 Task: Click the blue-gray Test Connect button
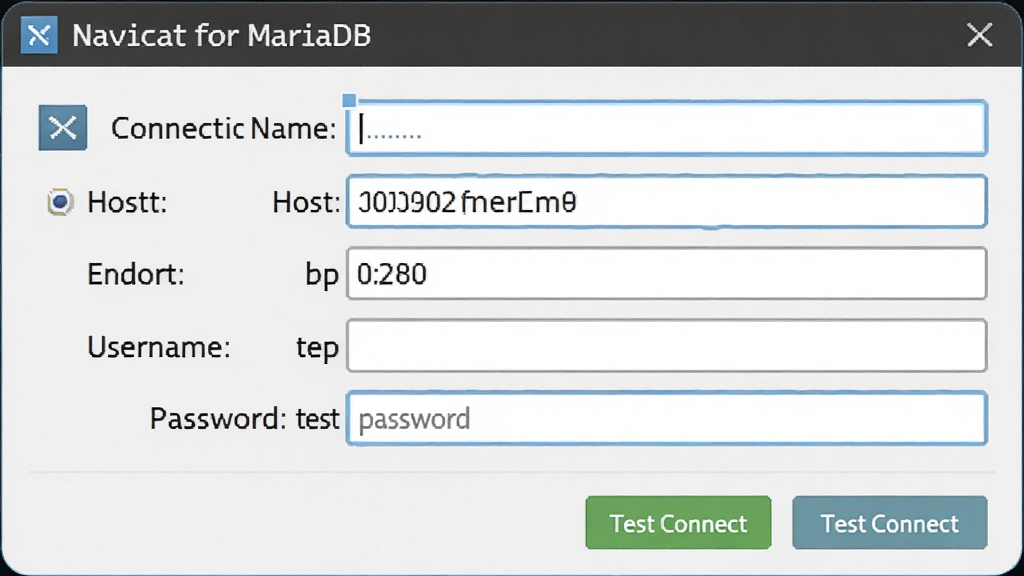889,522
